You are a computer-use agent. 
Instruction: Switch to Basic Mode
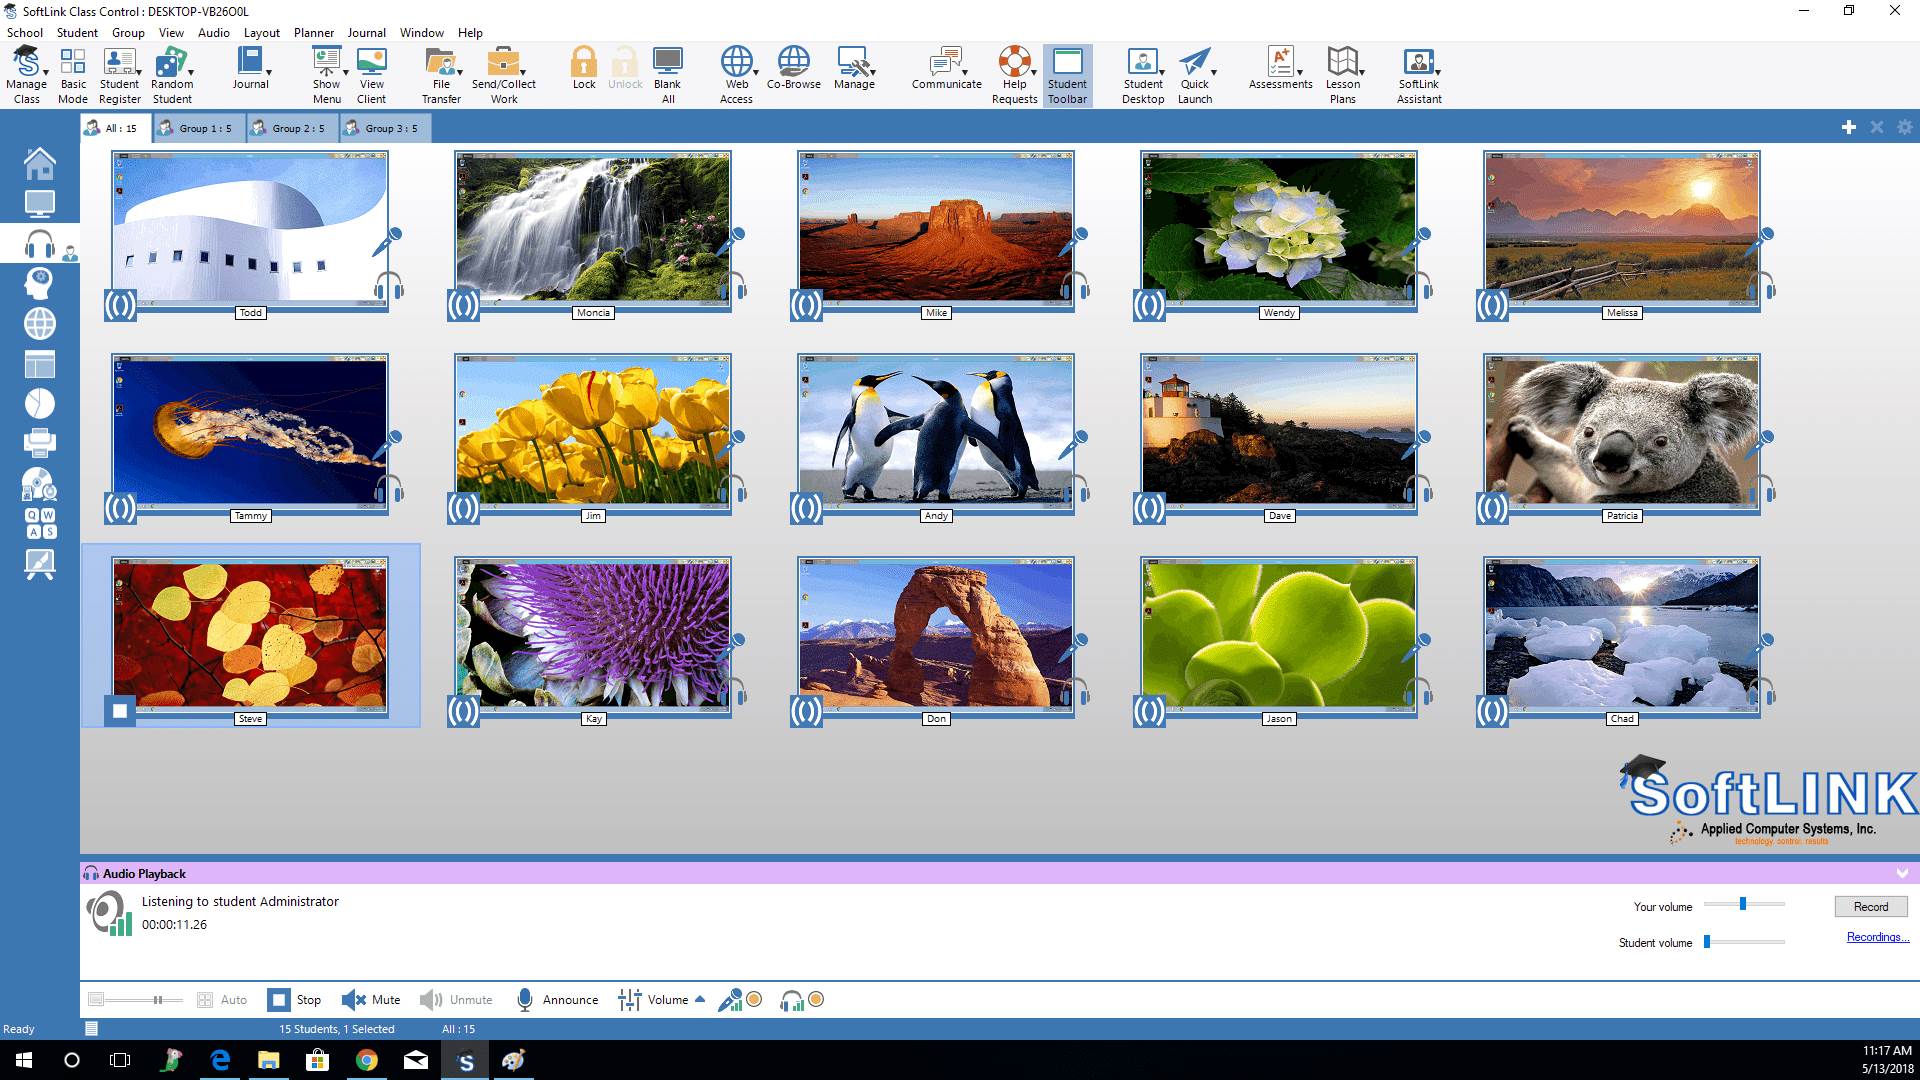pos(73,75)
